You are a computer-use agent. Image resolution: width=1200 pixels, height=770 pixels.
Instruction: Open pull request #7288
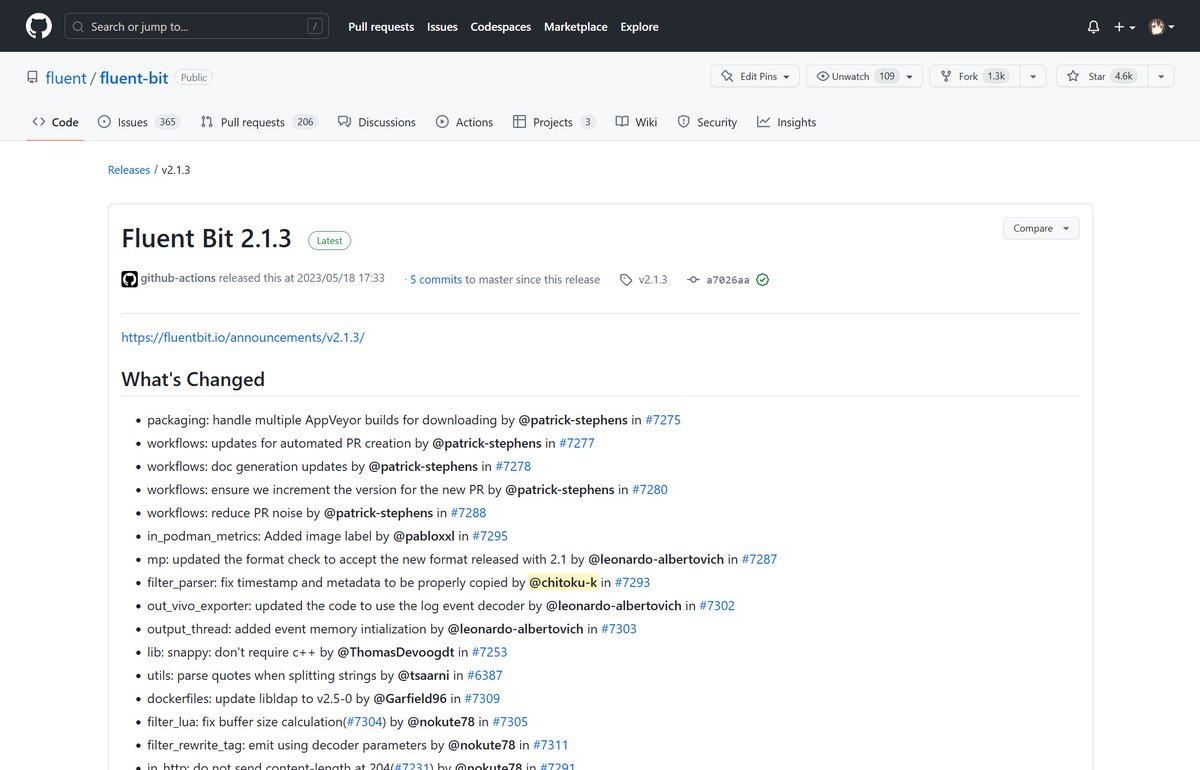point(468,512)
